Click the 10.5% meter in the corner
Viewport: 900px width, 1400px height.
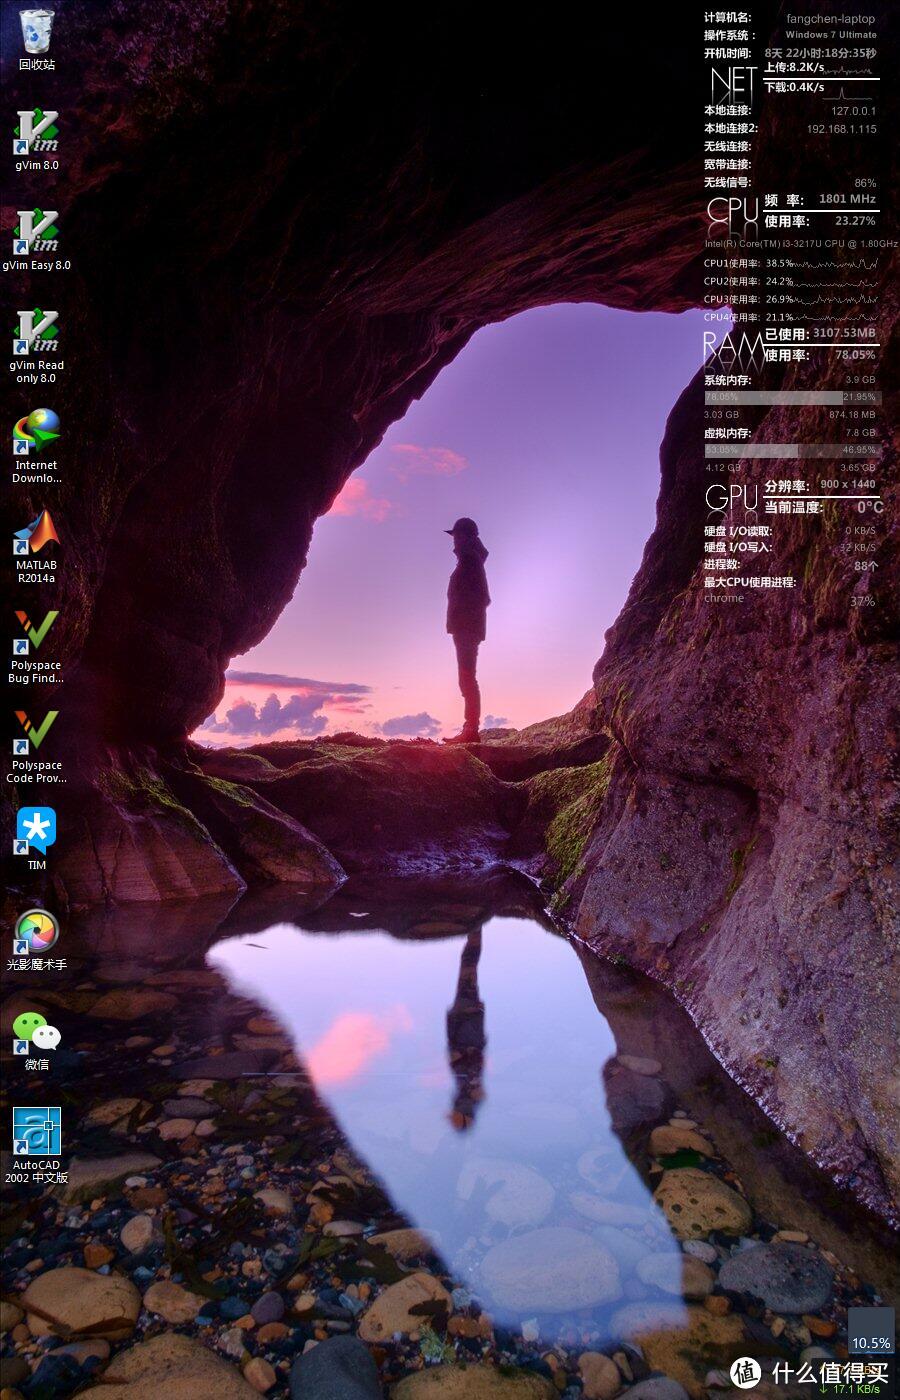[869, 1343]
